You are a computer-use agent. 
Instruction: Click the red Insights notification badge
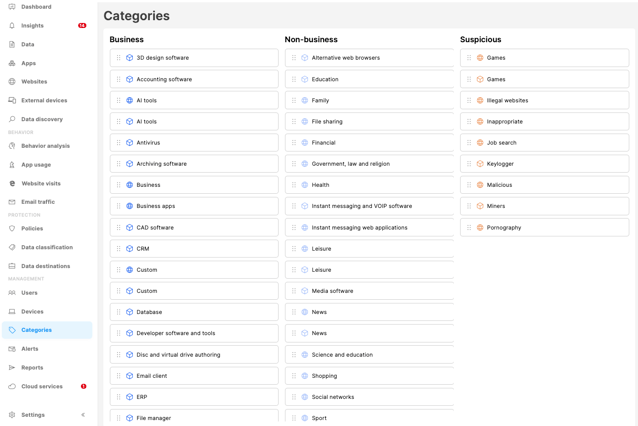[x=82, y=26]
